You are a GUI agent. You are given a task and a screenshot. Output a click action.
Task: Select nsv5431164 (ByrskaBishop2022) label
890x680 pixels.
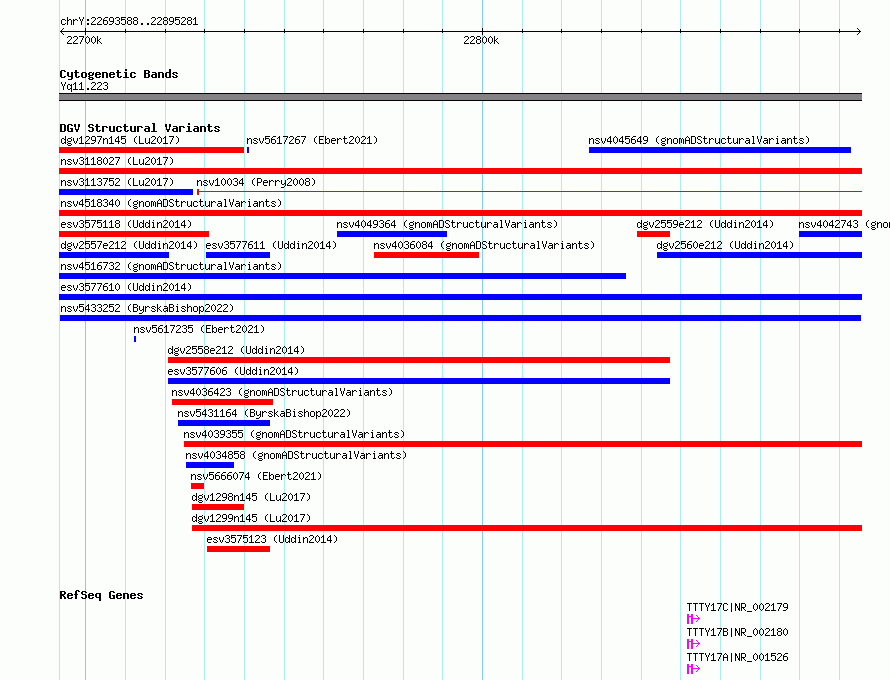(x=264, y=413)
